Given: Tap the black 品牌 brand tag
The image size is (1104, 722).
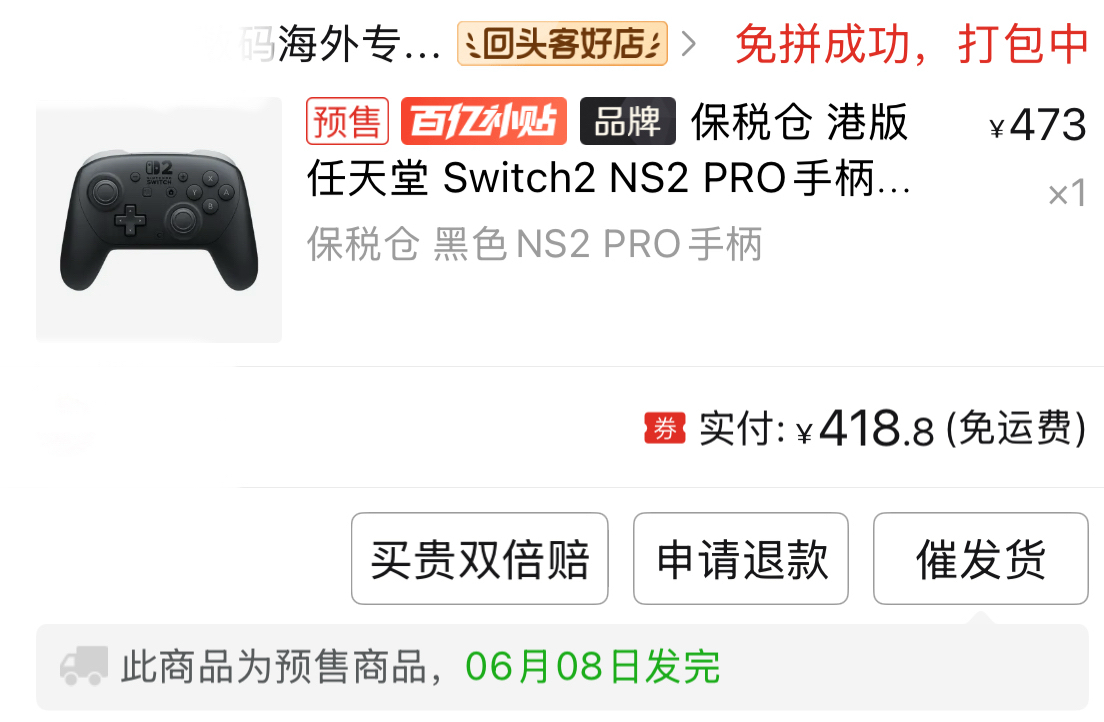Looking at the screenshot, I should point(627,121).
